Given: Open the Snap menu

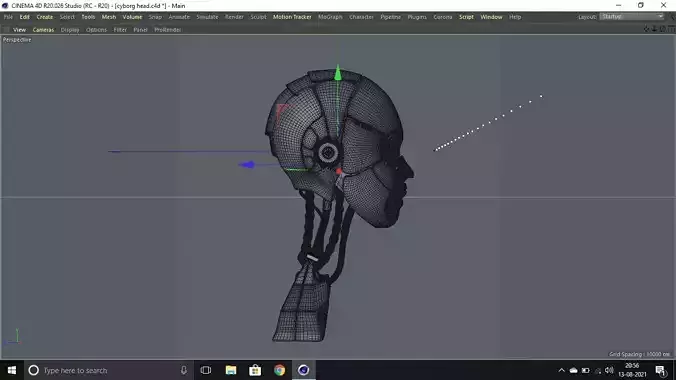Looking at the screenshot, I should [x=155, y=17].
